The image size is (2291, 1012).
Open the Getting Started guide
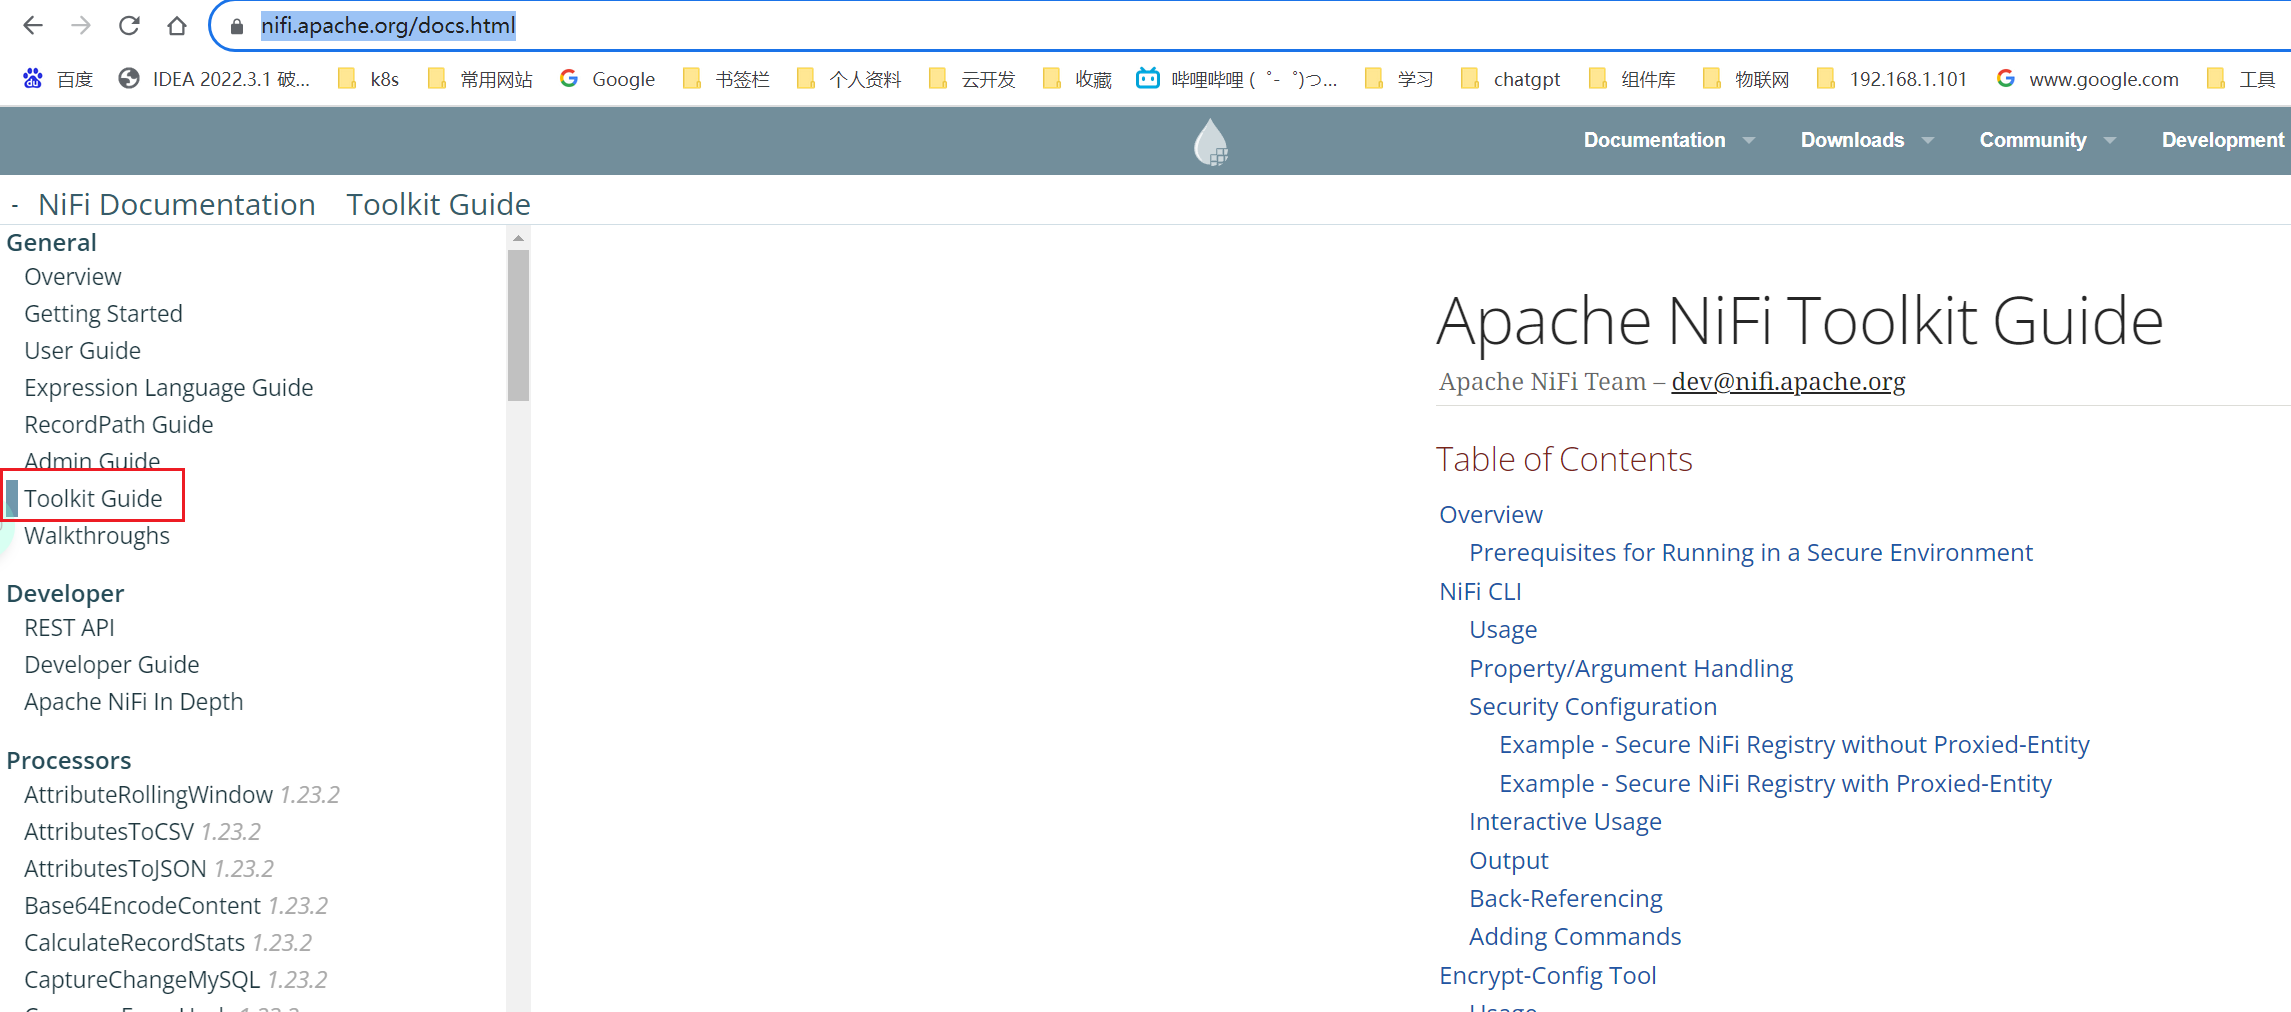click(103, 314)
